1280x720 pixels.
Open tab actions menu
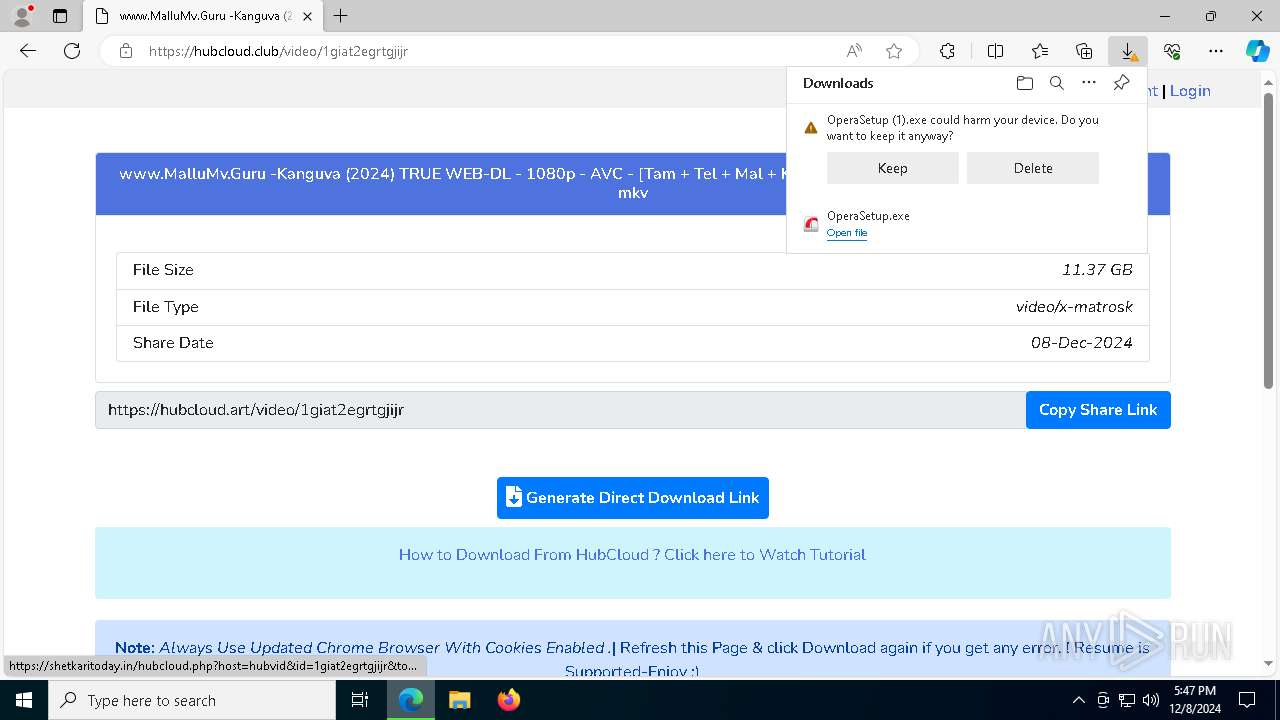60,16
